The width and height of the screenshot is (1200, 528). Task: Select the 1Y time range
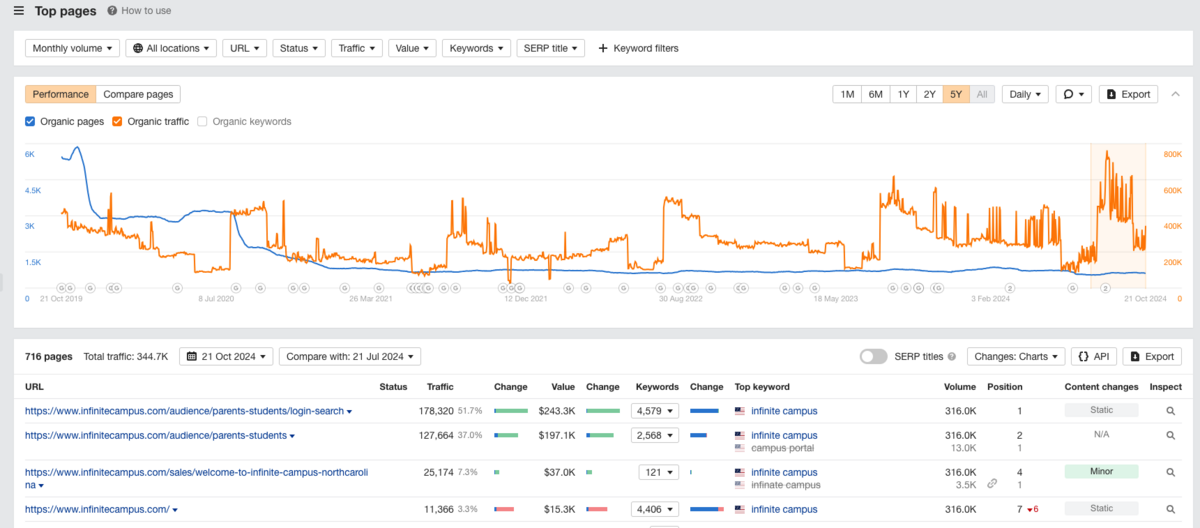pyautogui.click(x=903, y=94)
